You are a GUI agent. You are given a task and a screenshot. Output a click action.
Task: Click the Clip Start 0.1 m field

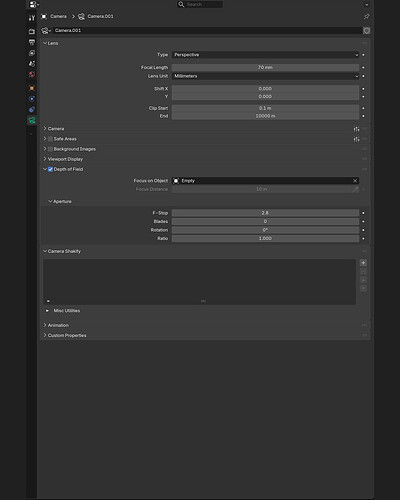[x=265, y=108]
